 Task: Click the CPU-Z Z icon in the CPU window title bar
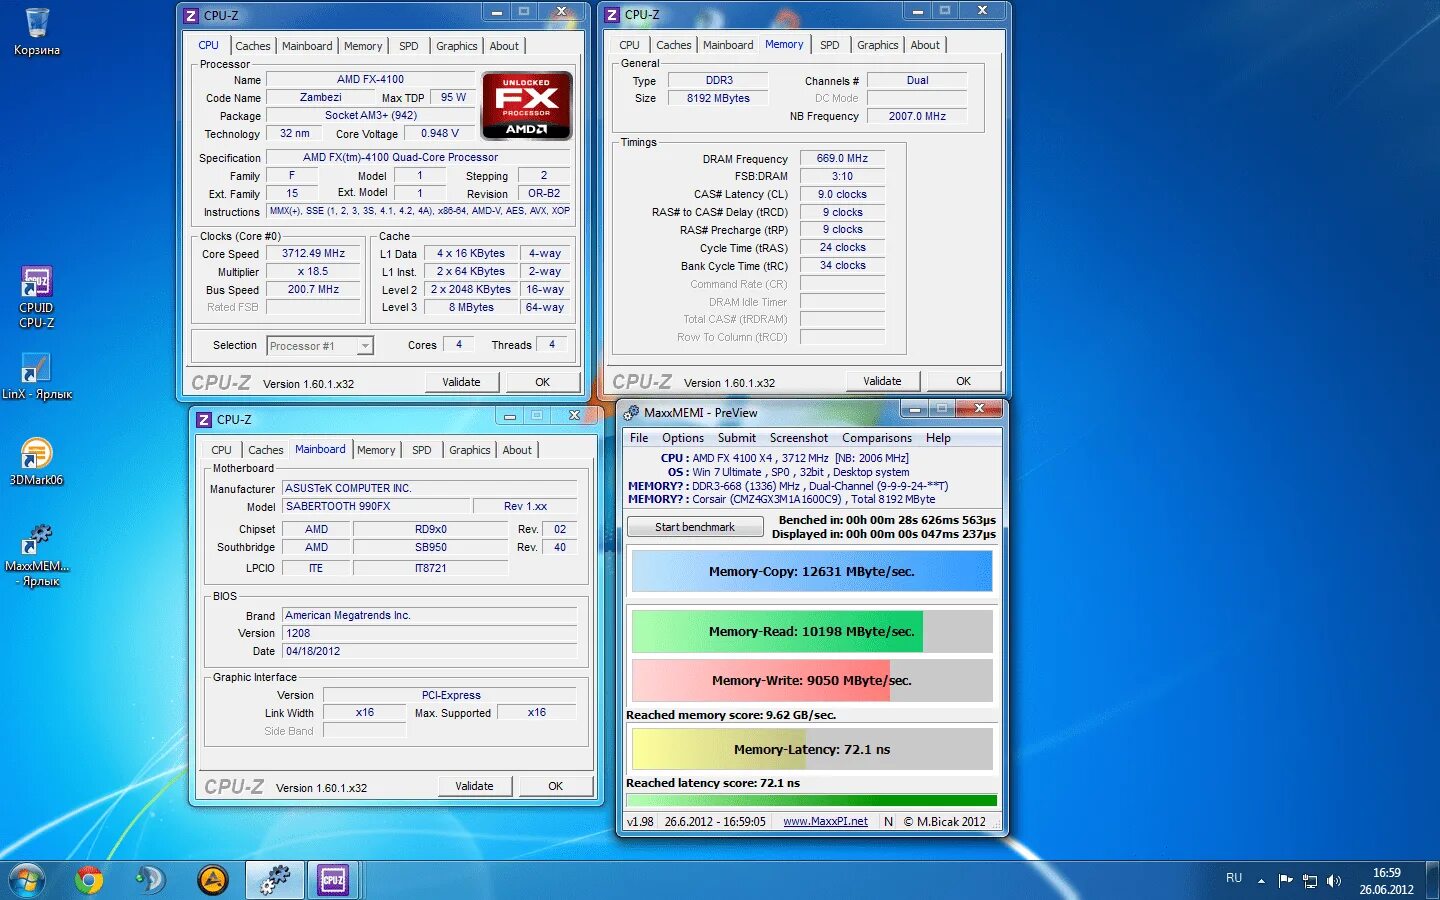point(191,16)
